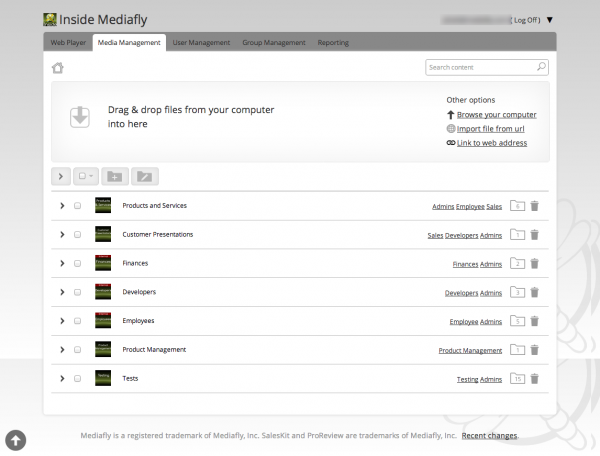Expand all with the toolbar chevron

point(61,176)
